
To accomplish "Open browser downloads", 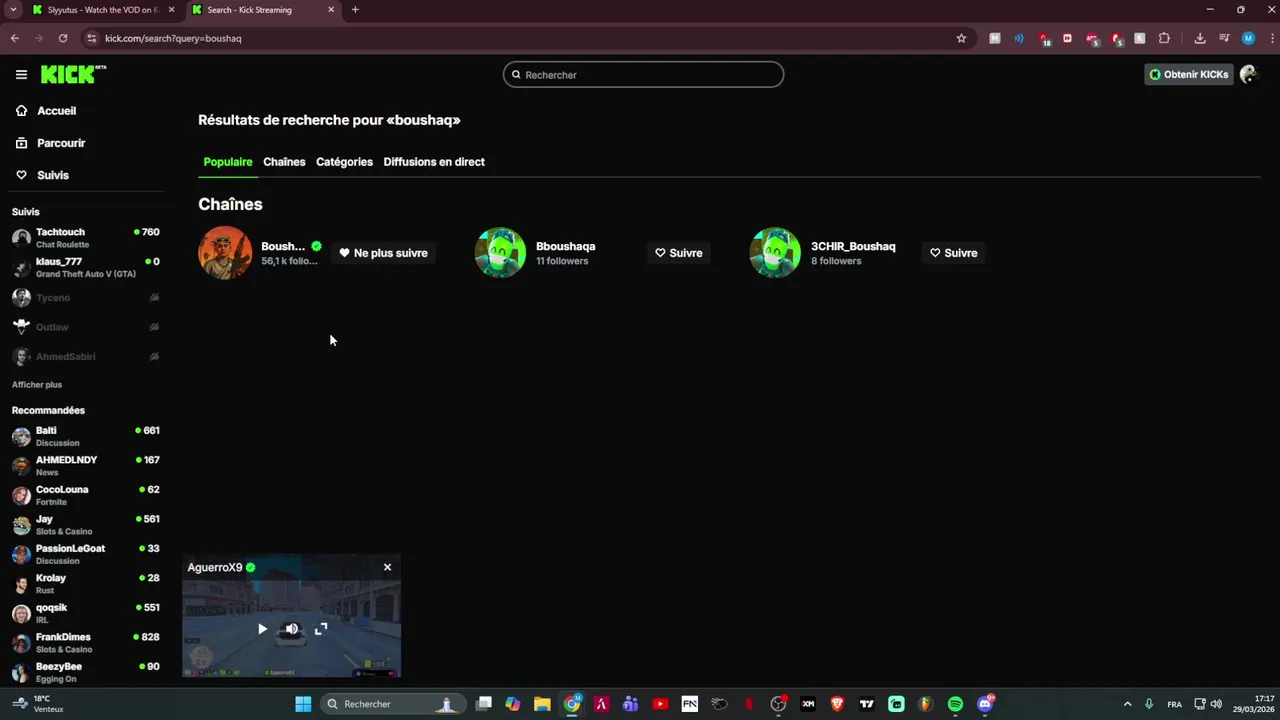I will pos(1200,38).
